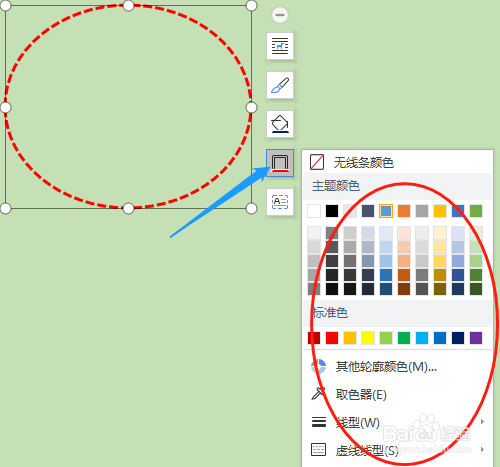Click top-right resize handle of ellipse
This screenshot has width=500, height=467.
coord(251,5)
